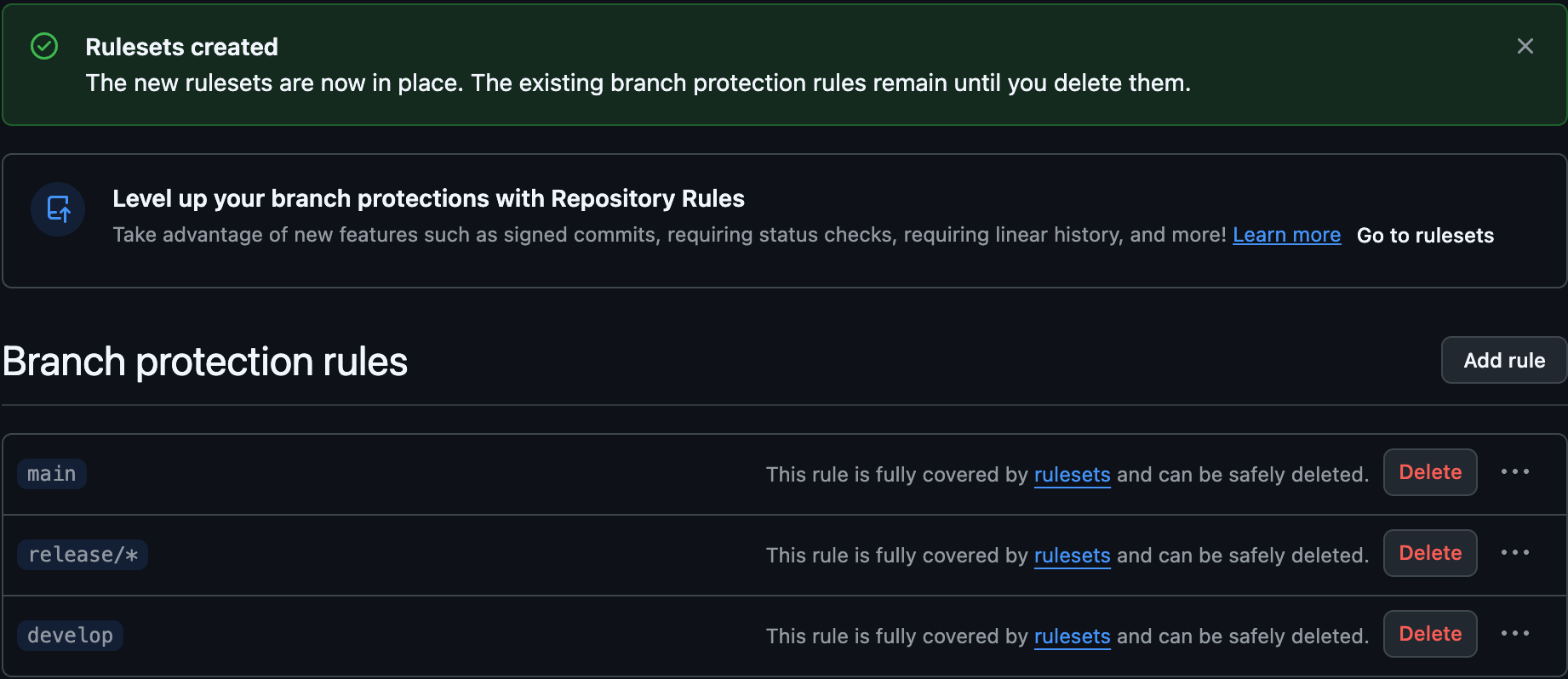Delete the main branch rule
1568x679 pixels.
[x=1430, y=472]
